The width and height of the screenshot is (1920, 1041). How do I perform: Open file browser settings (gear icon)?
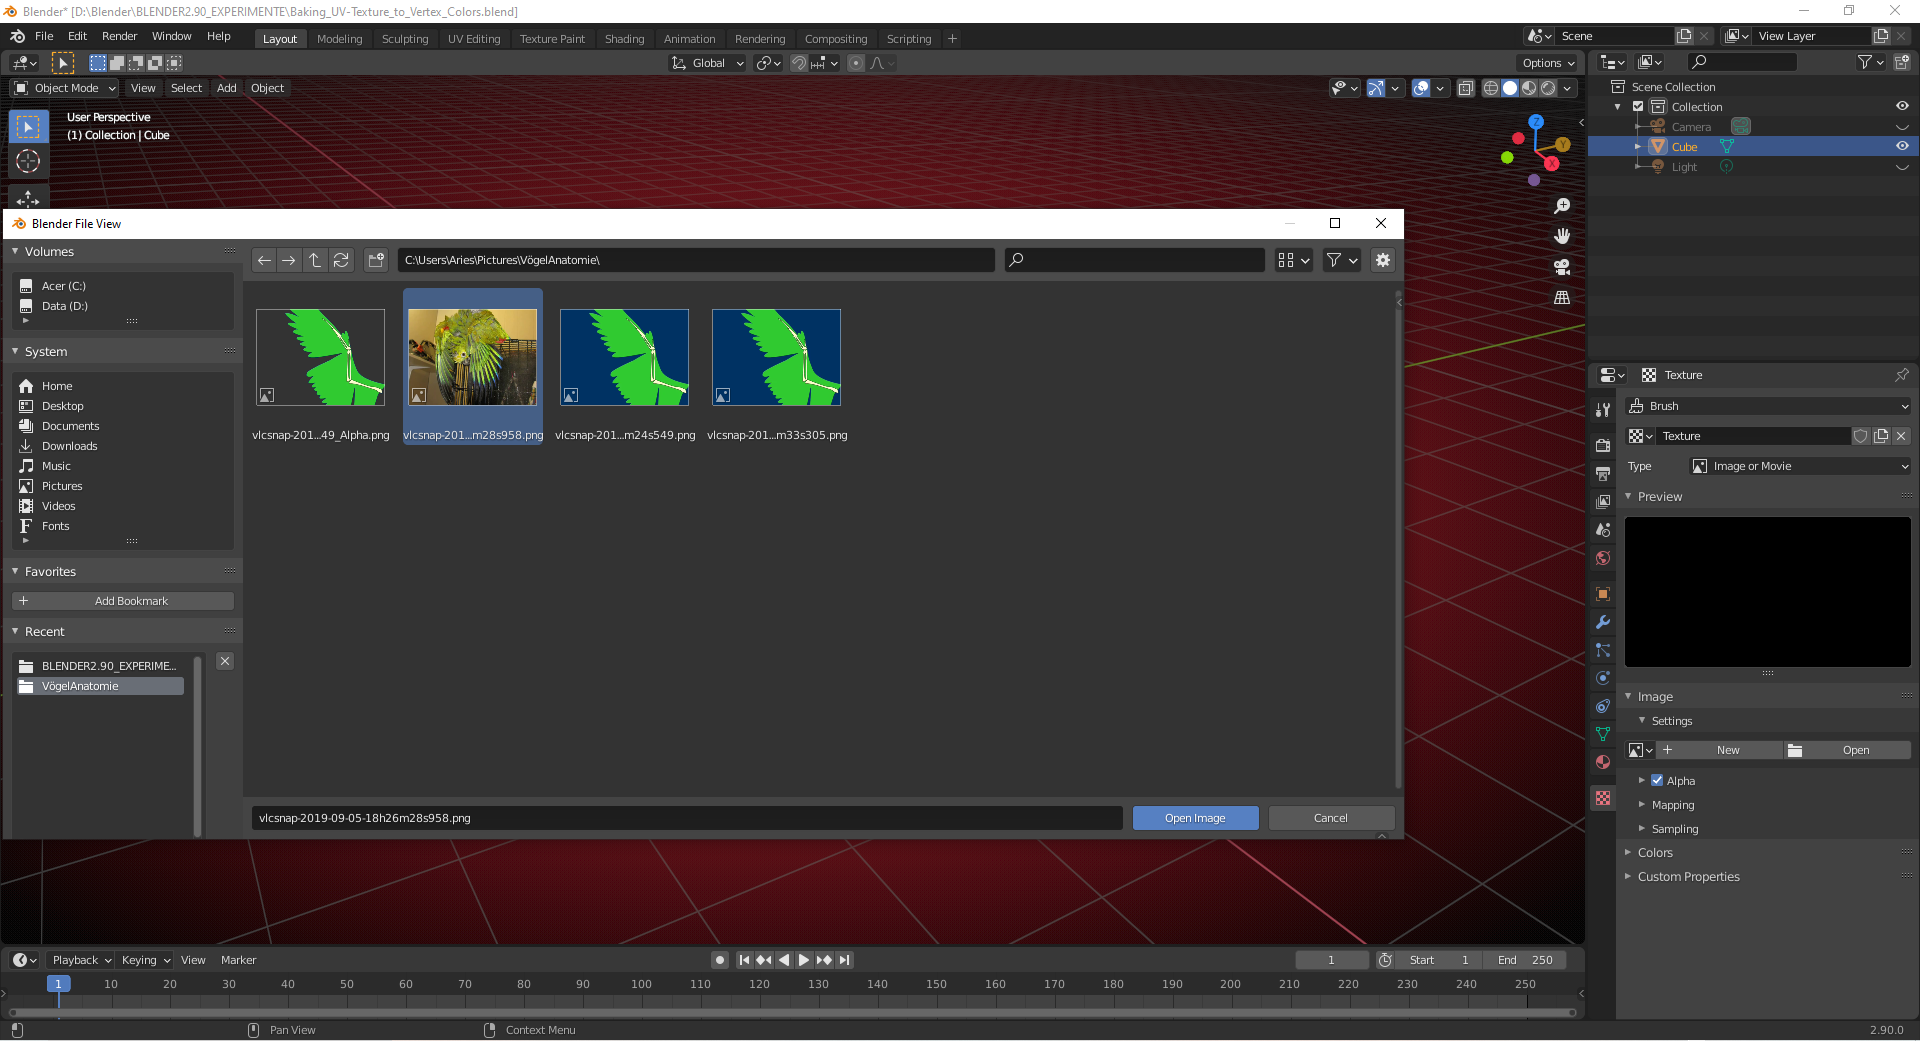1383,260
